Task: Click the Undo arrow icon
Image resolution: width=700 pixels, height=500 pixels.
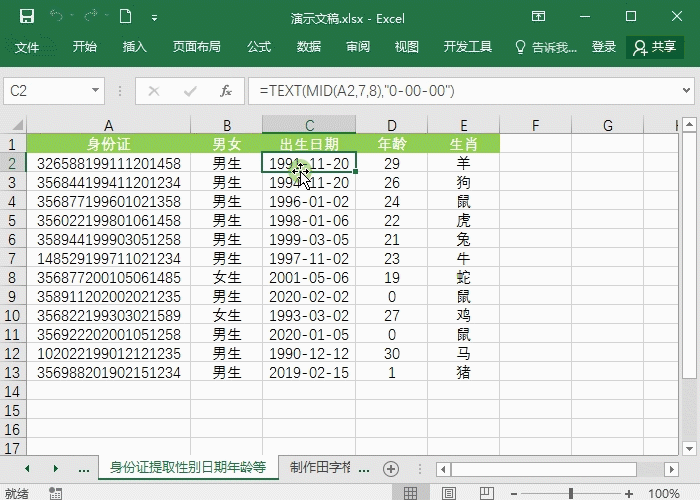Action: (56, 16)
